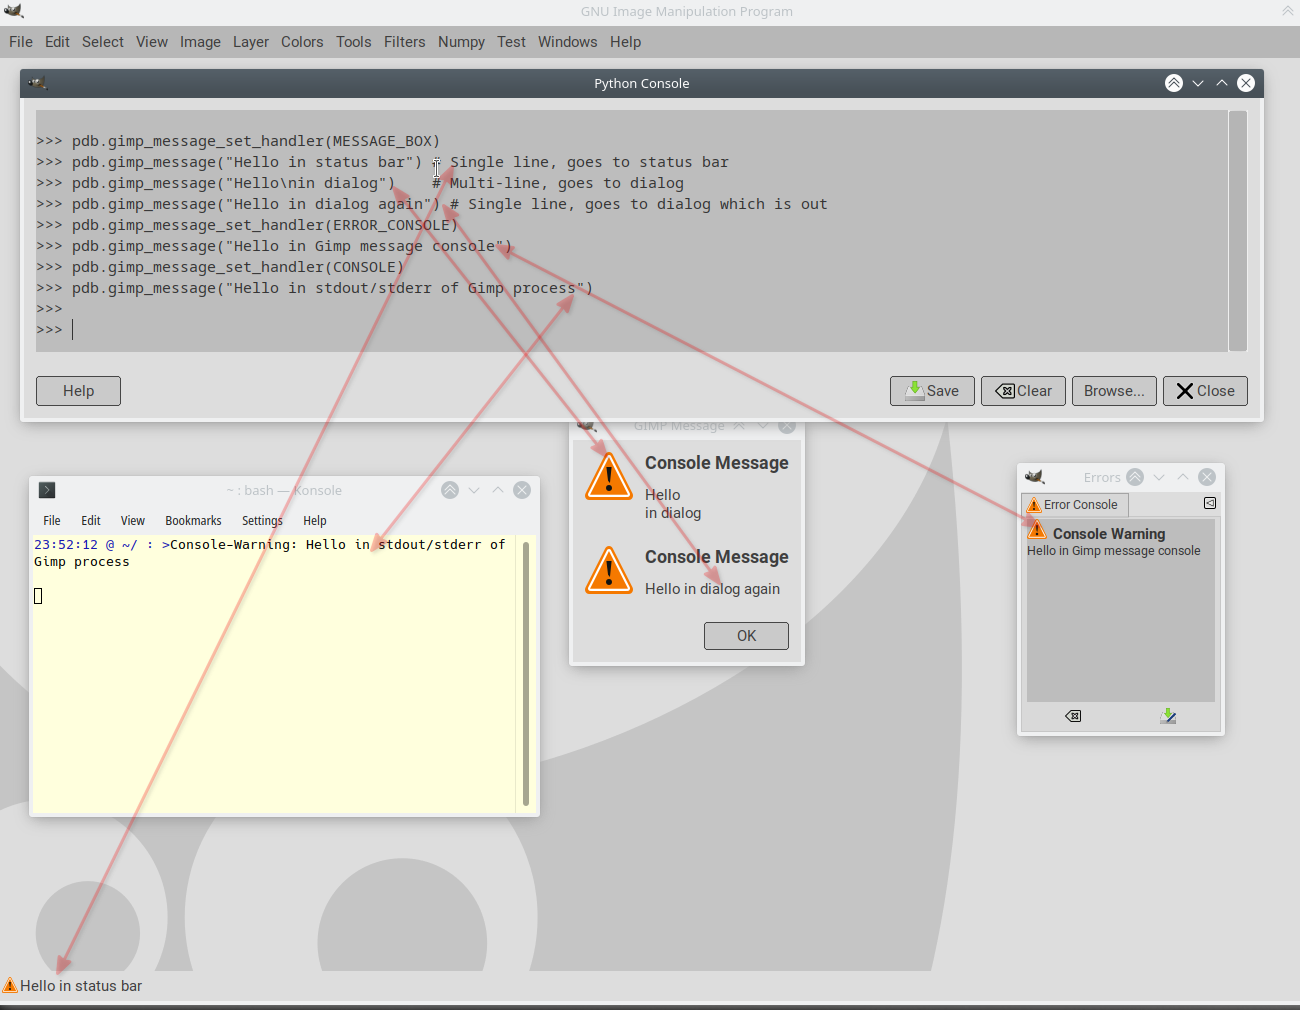Screen dimensions: 1300x1010
Task: Click the Wilber icon in the GIMP main title bar
Action: [x=14, y=11]
